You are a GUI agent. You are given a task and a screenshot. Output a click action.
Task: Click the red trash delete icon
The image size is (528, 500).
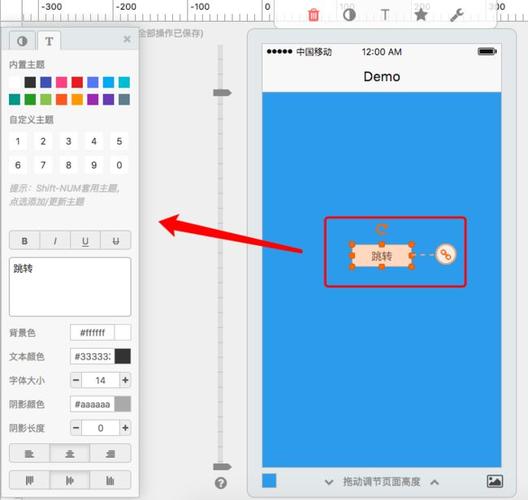pos(314,15)
